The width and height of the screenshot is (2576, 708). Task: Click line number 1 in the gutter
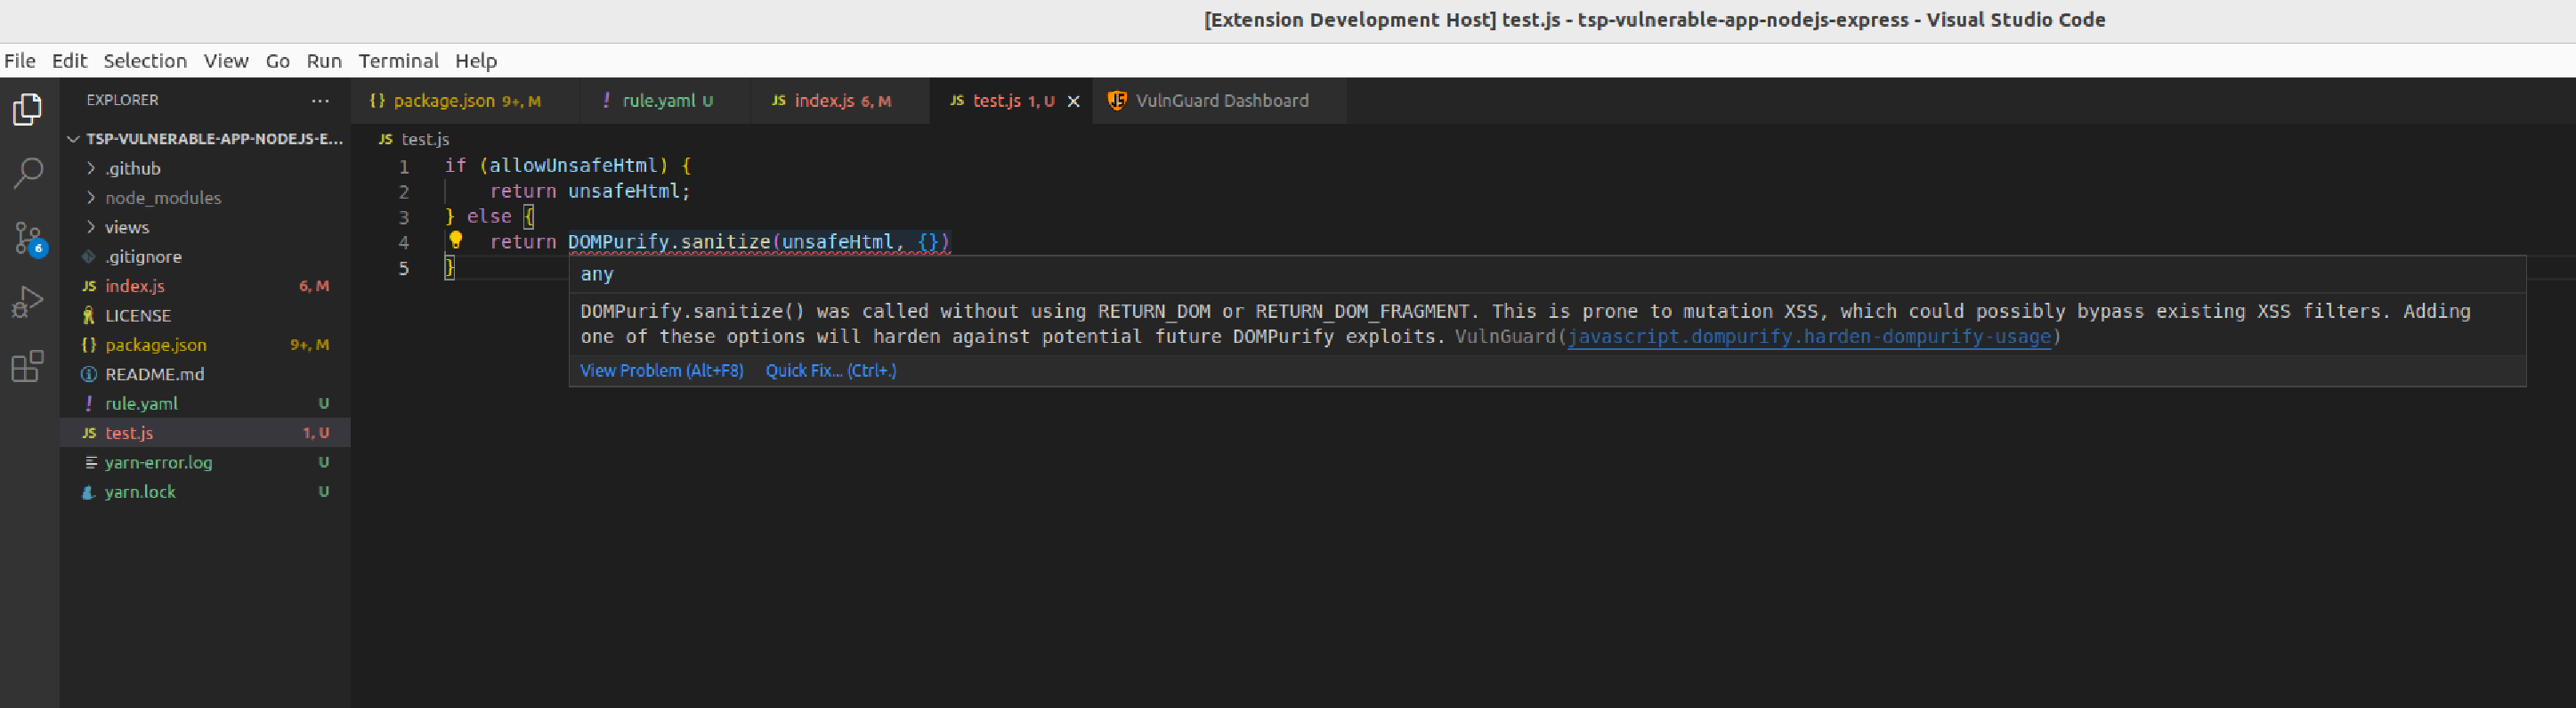pos(404,166)
